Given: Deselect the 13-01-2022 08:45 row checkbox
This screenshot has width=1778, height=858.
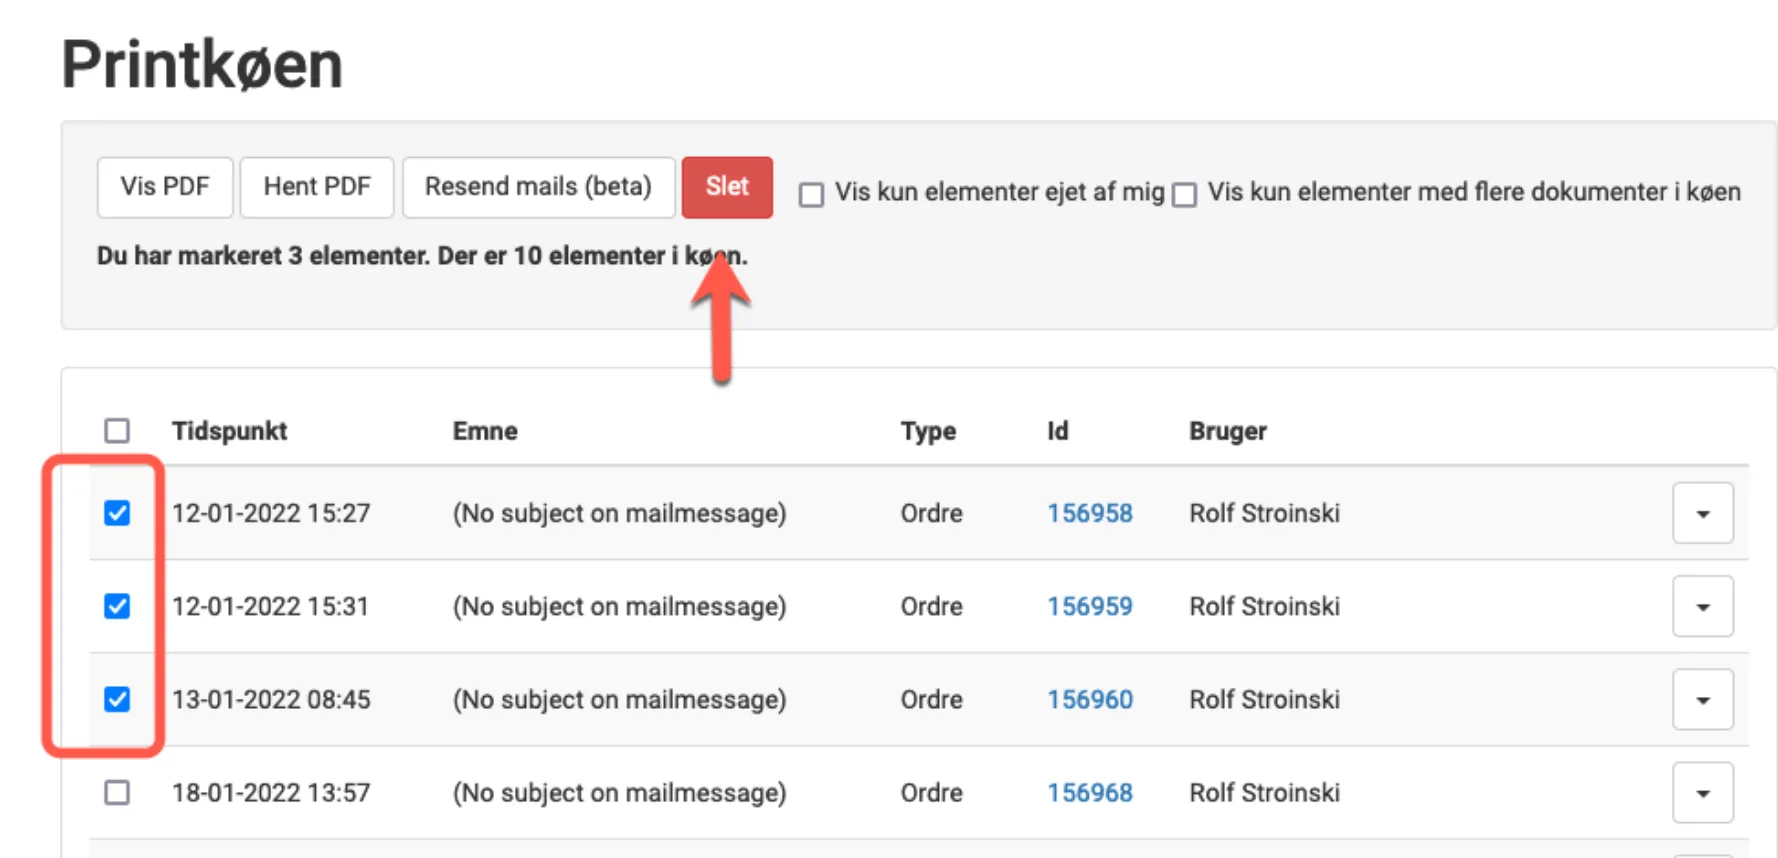Looking at the screenshot, I should click(117, 699).
